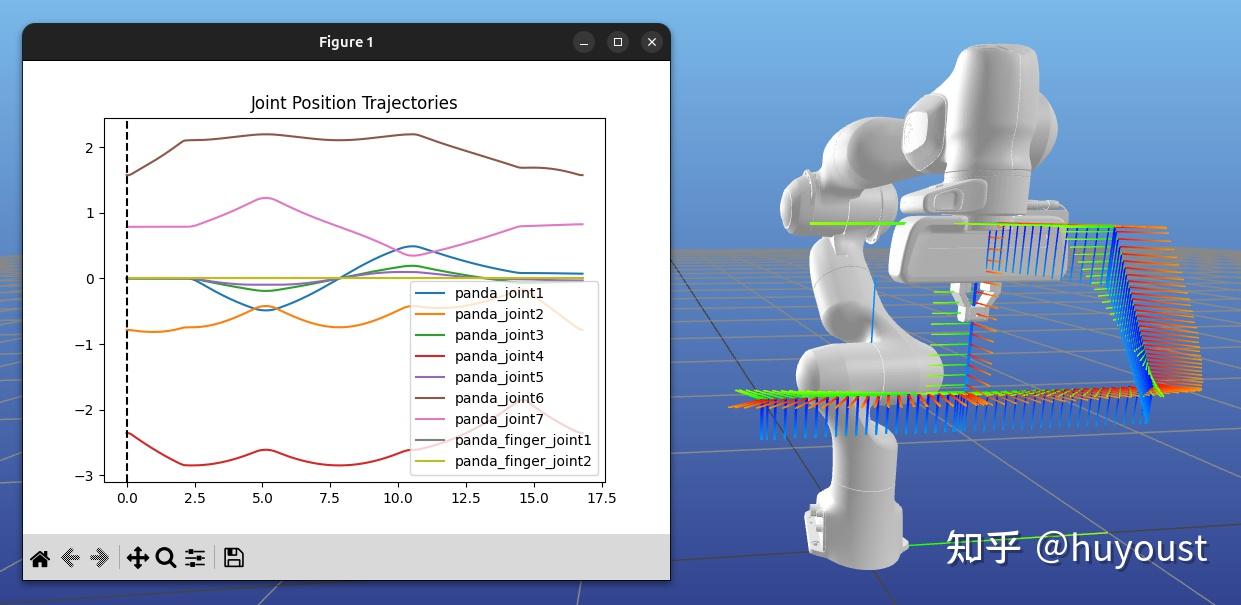Click the panda_finger_joint2 legend label

523,462
